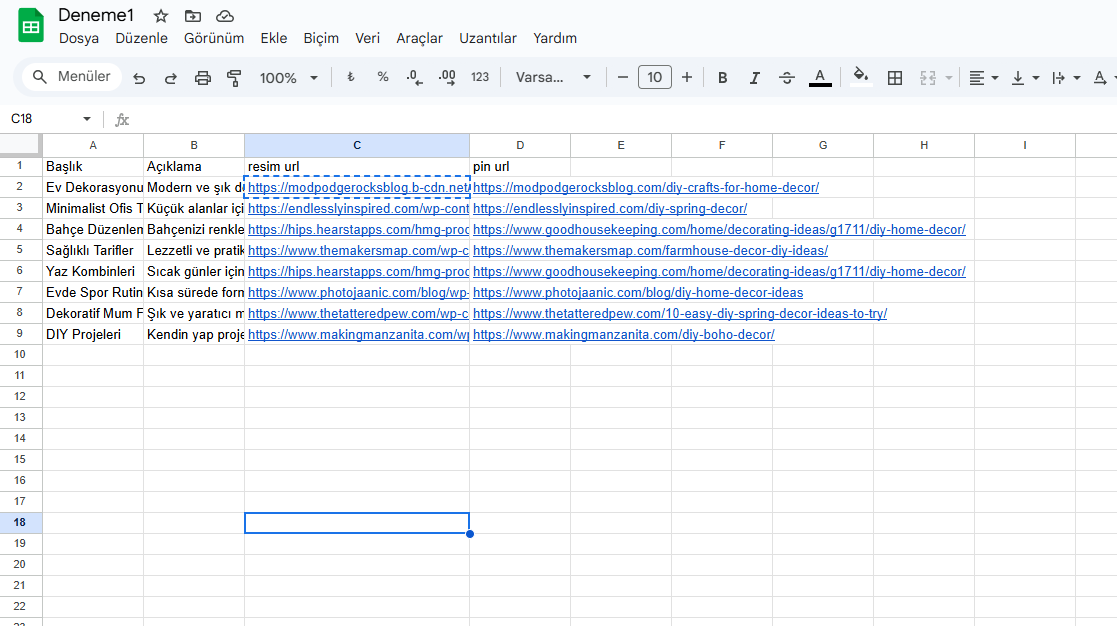Toggle italic formatting
1117x626 pixels.
point(754,78)
